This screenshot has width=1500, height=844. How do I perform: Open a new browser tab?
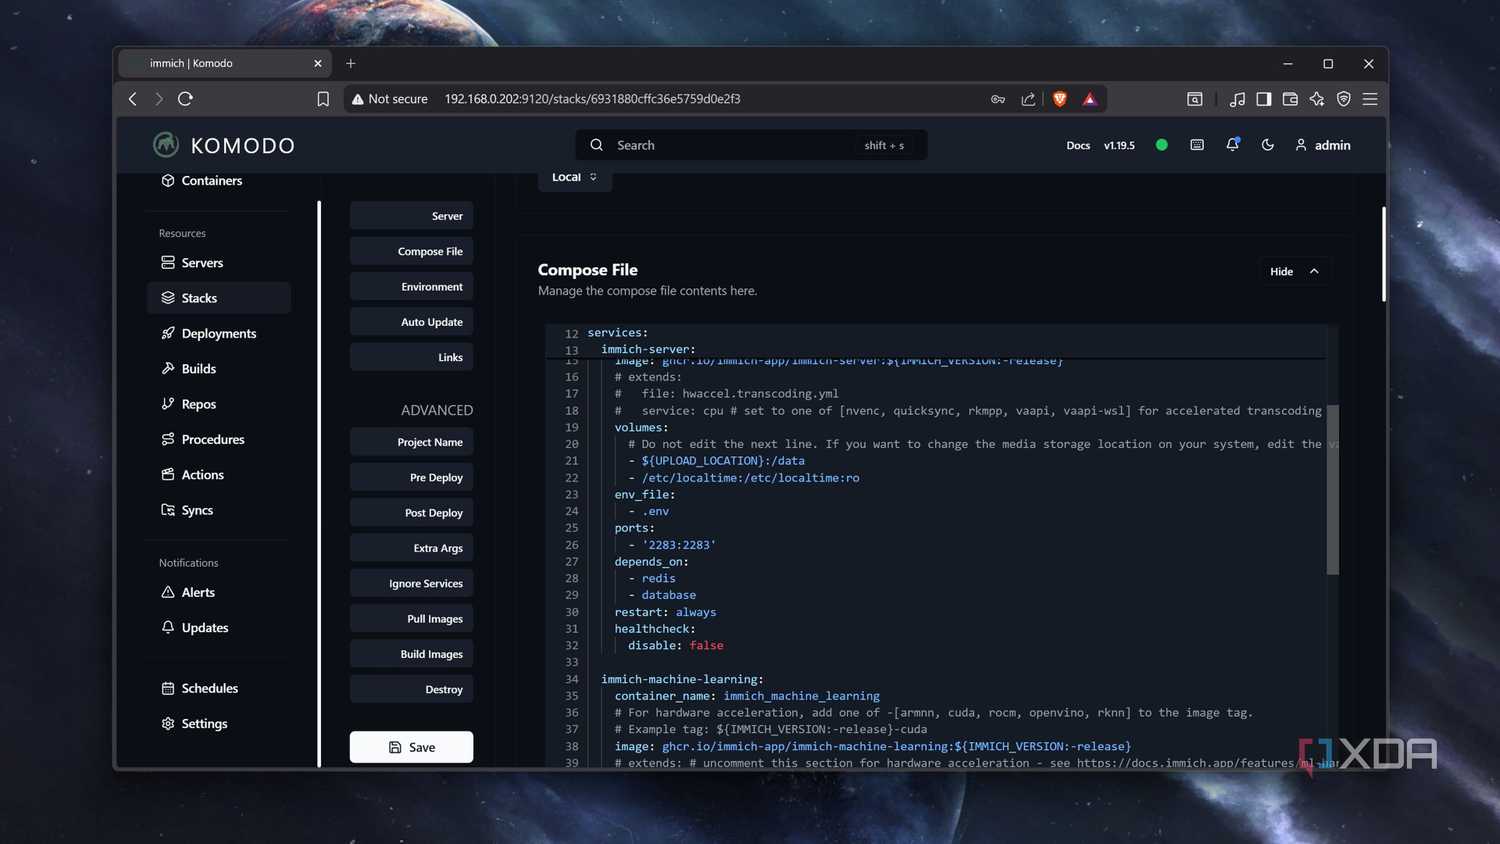(x=350, y=63)
